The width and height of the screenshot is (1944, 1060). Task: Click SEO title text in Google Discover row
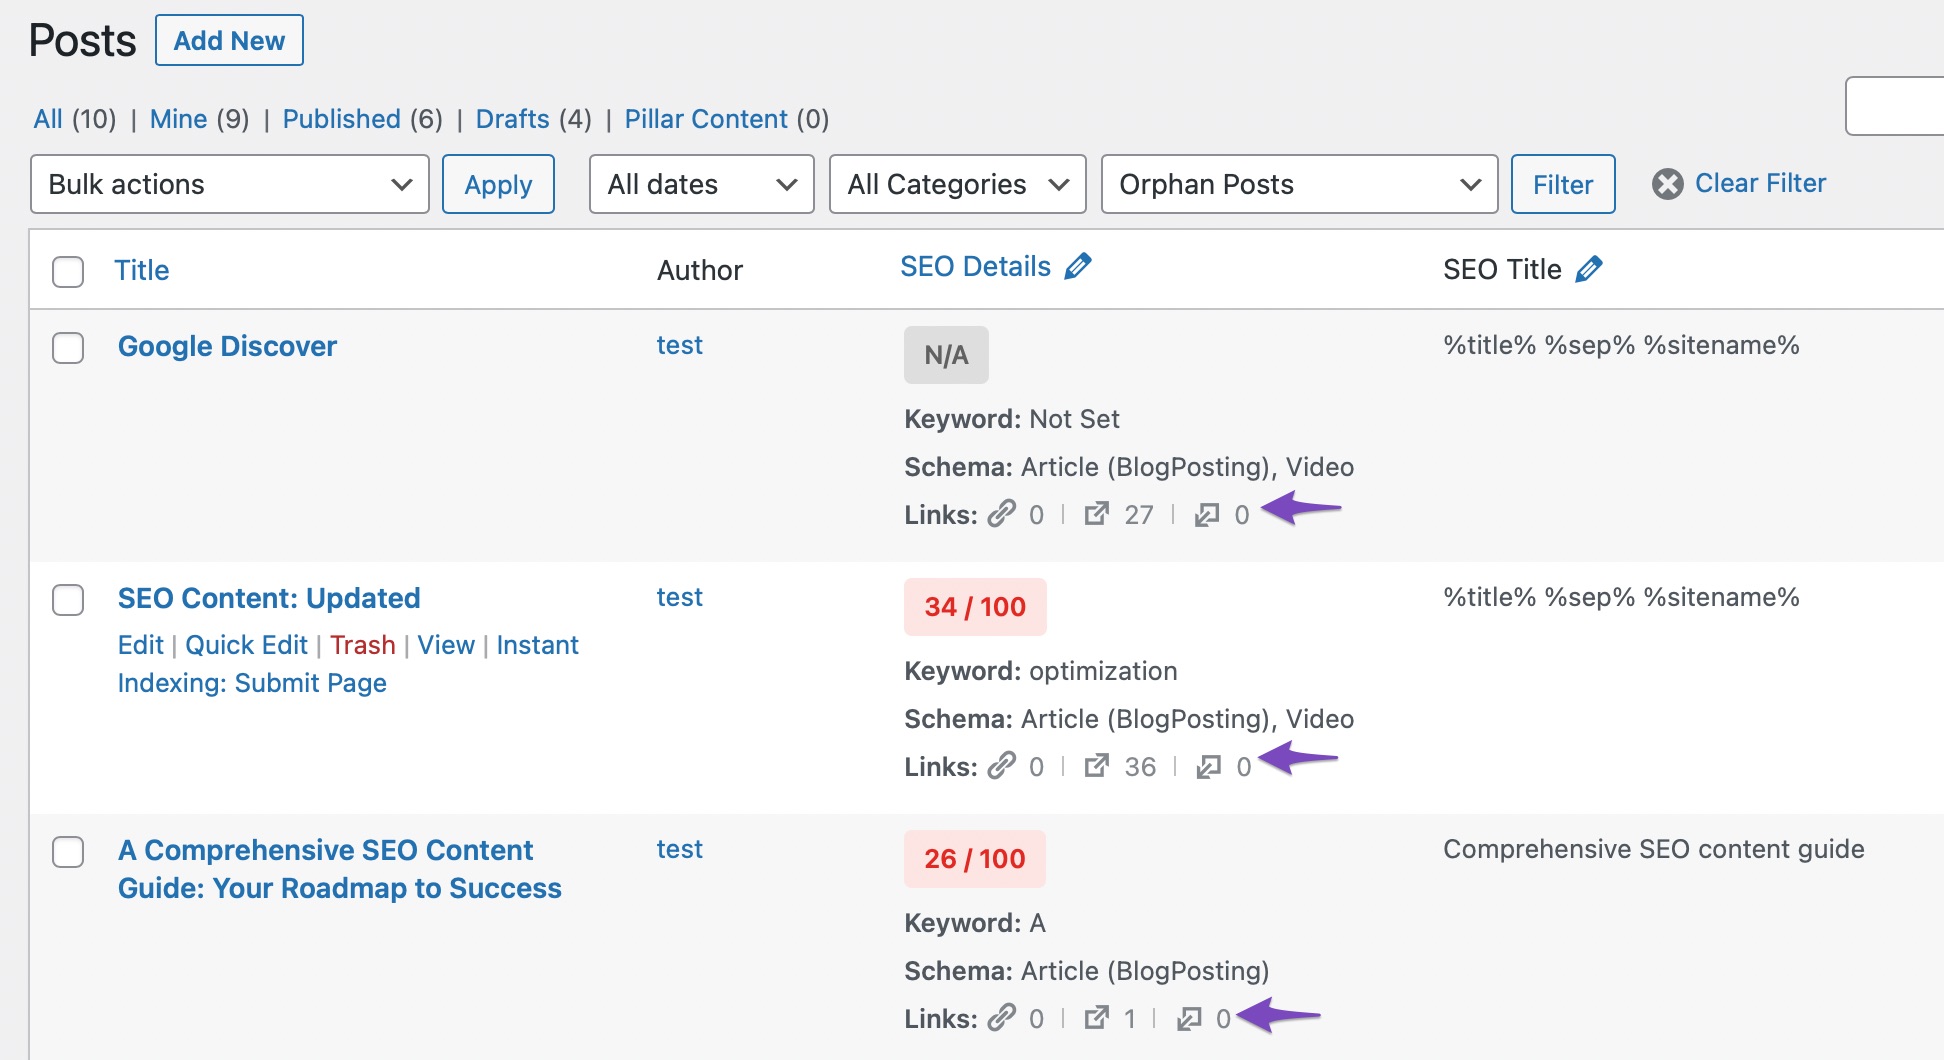click(x=1621, y=345)
